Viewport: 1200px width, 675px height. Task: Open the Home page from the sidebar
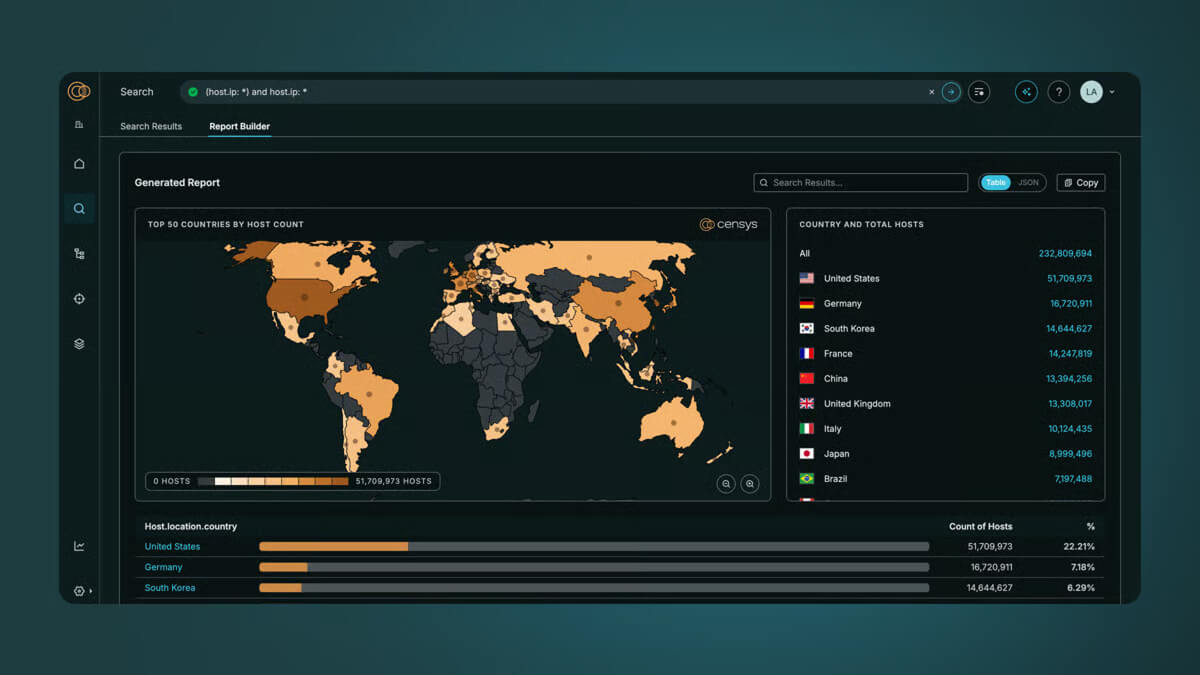[79, 163]
